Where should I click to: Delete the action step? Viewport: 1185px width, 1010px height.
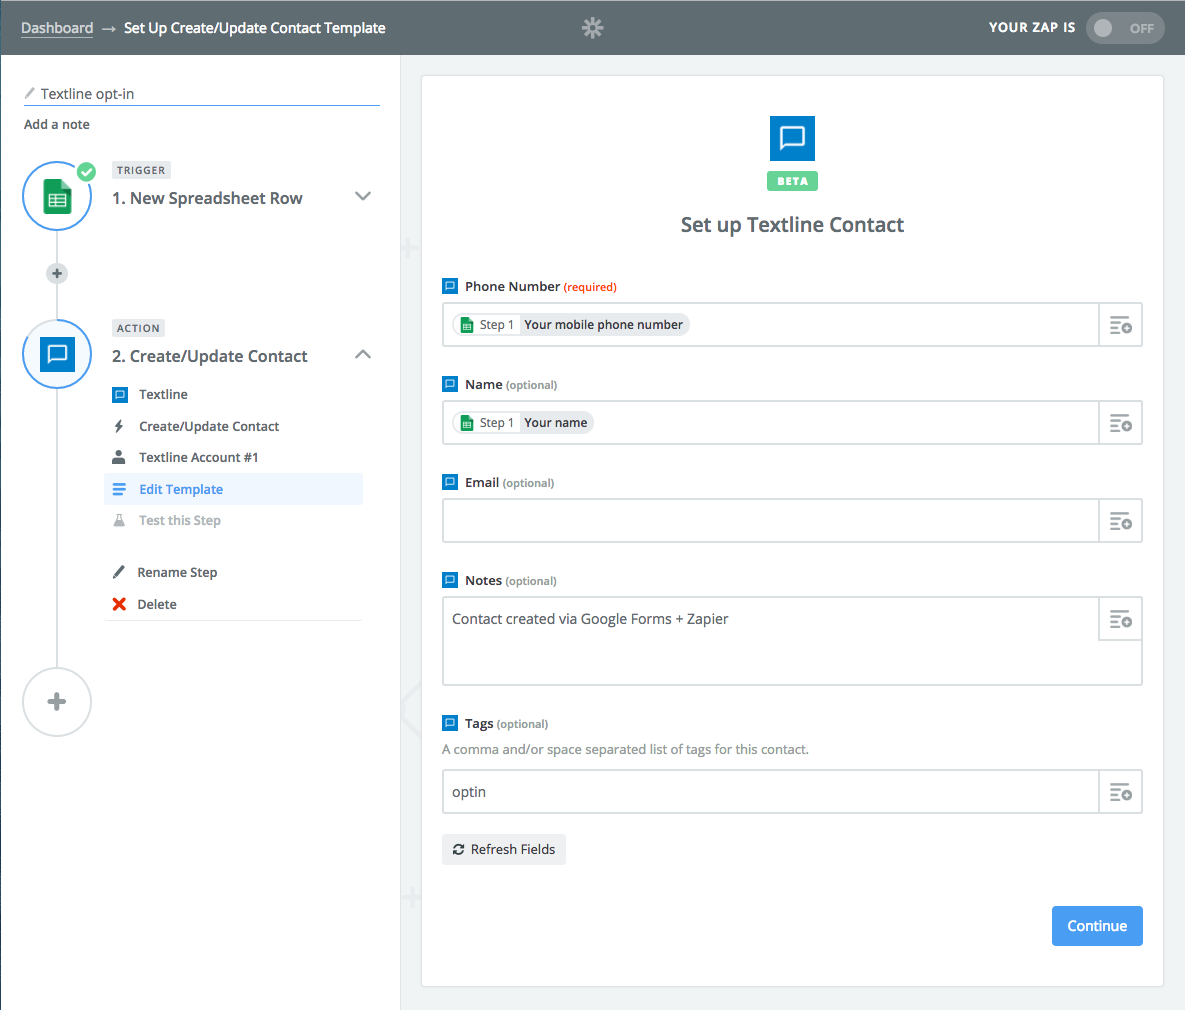(156, 604)
